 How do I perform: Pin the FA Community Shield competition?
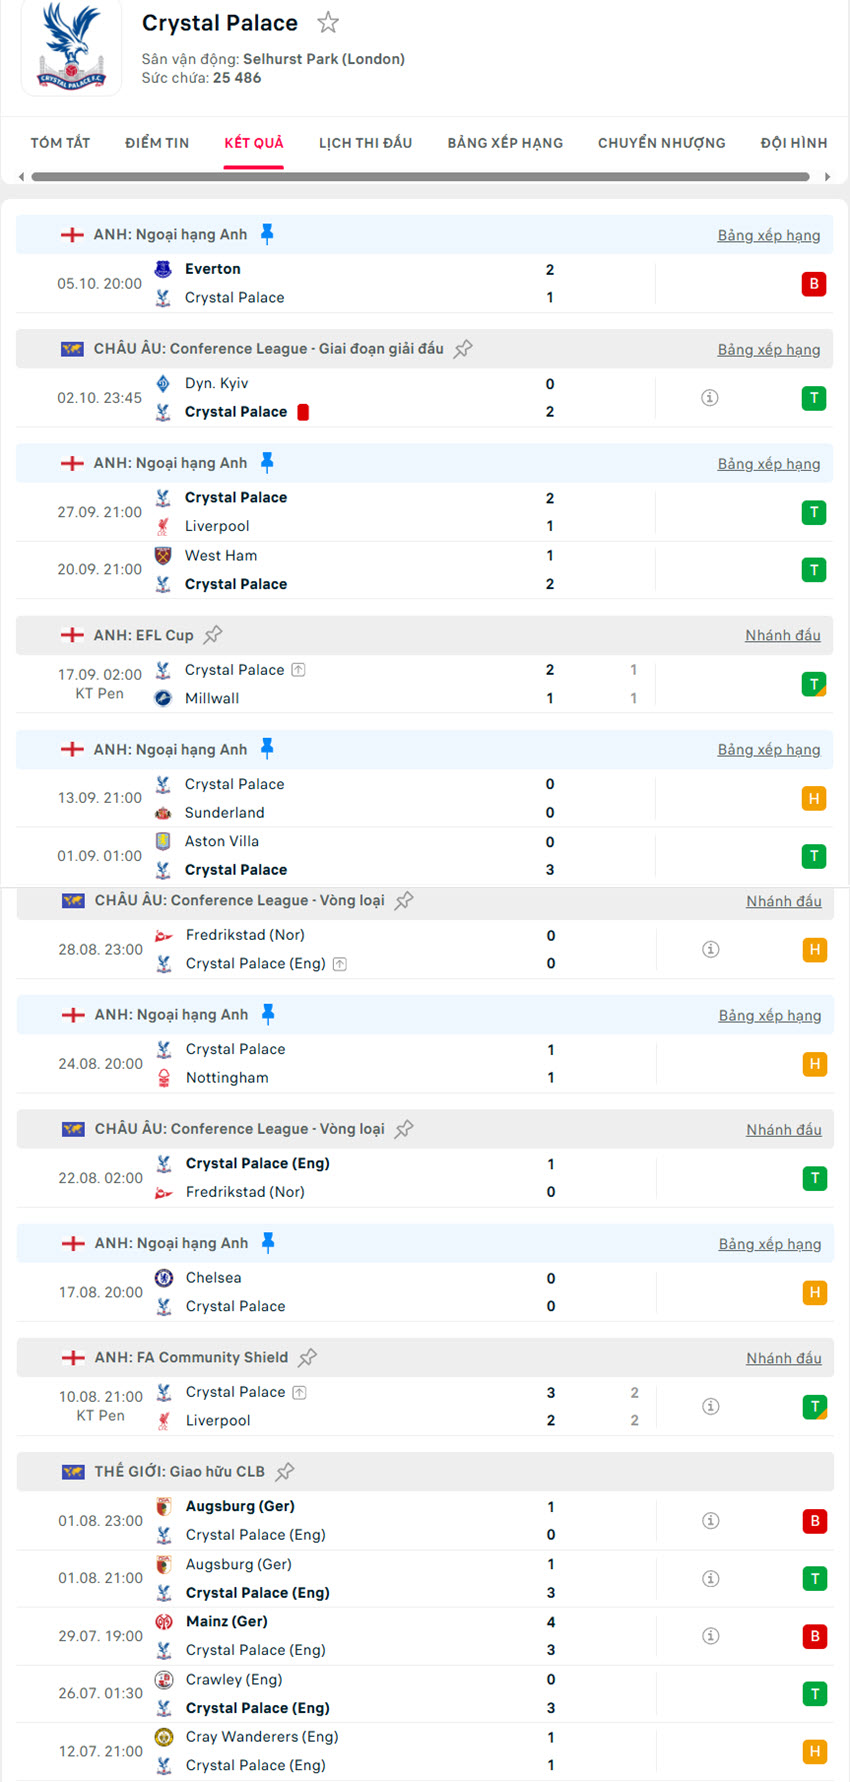pos(308,1357)
